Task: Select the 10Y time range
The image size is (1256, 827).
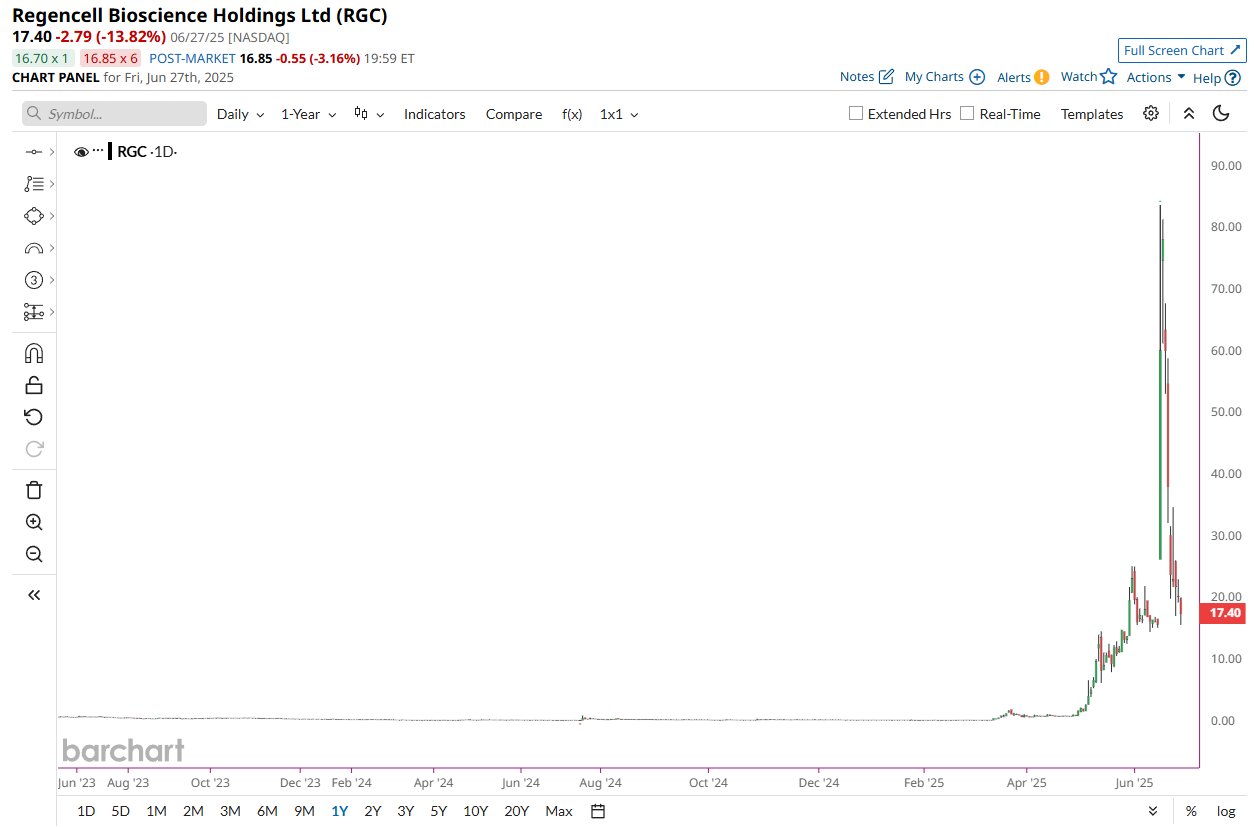Action: click(476, 811)
